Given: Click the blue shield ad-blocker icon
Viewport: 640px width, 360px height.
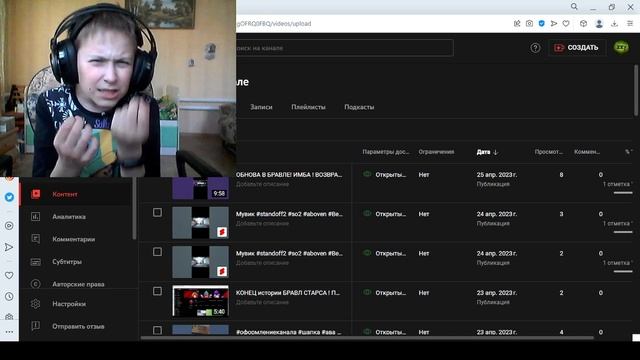Looking at the screenshot, I should tap(541, 24).
